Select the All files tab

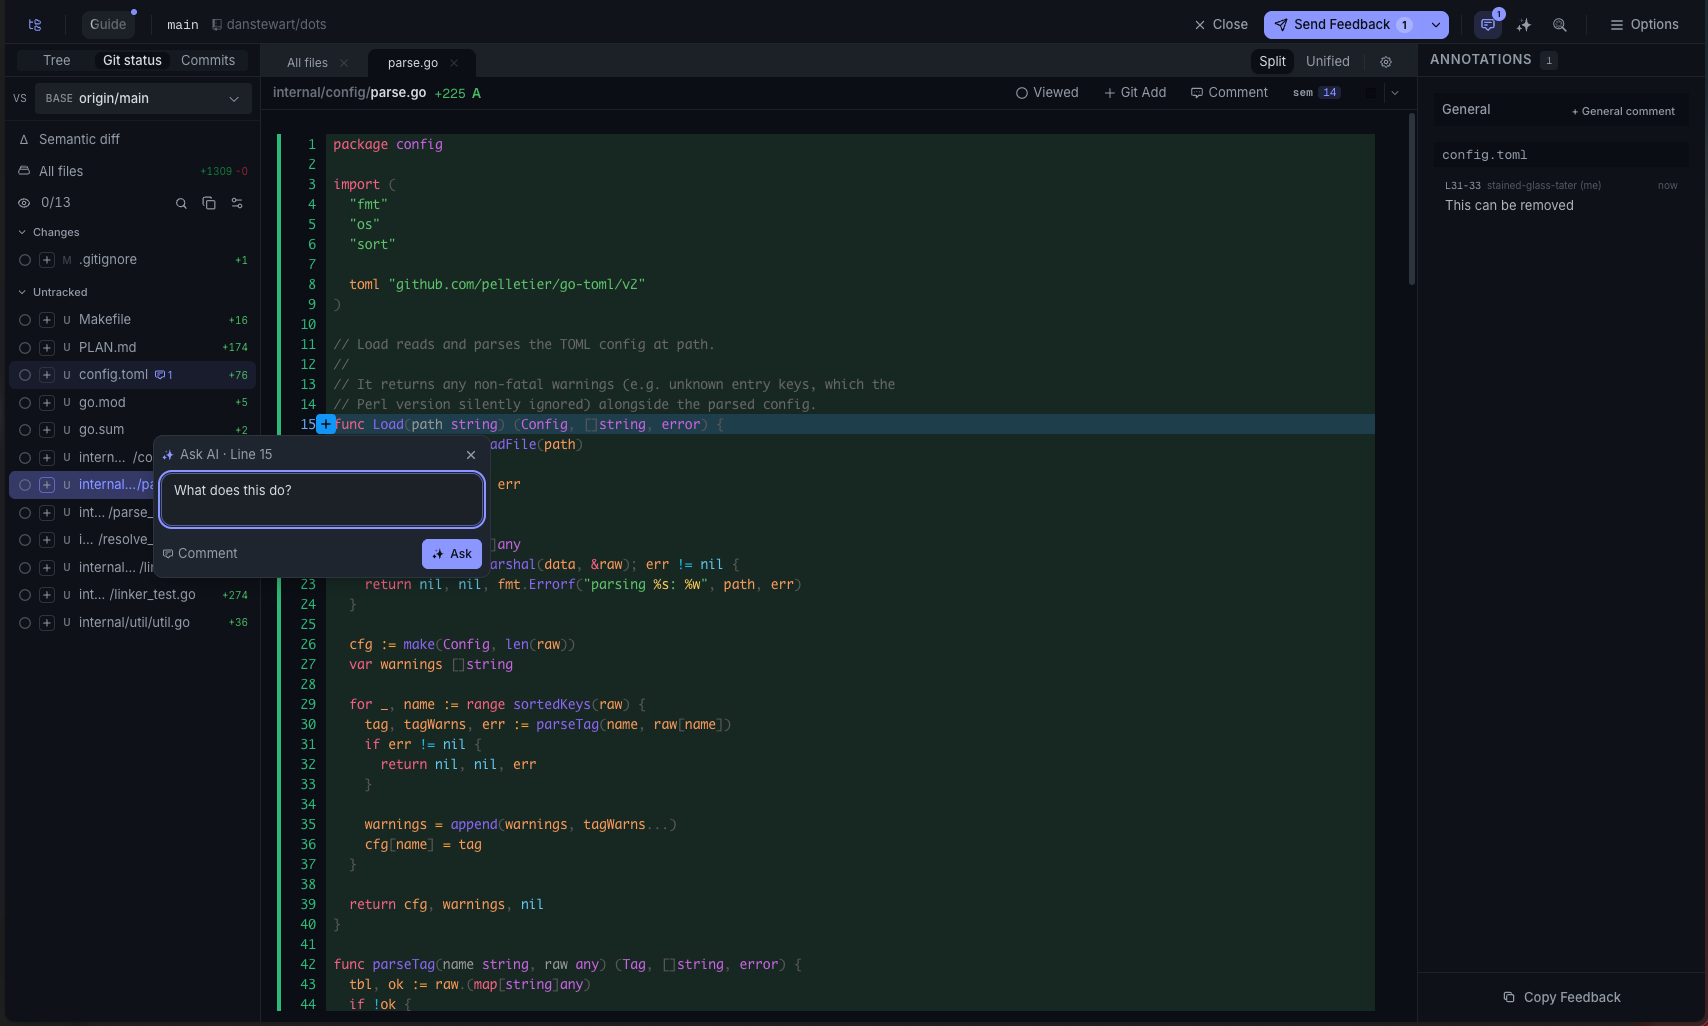pyautogui.click(x=307, y=63)
